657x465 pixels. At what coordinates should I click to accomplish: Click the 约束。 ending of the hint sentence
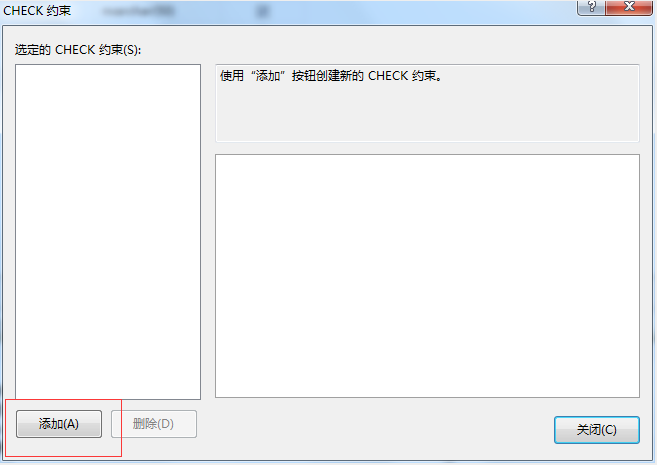tap(427, 76)
